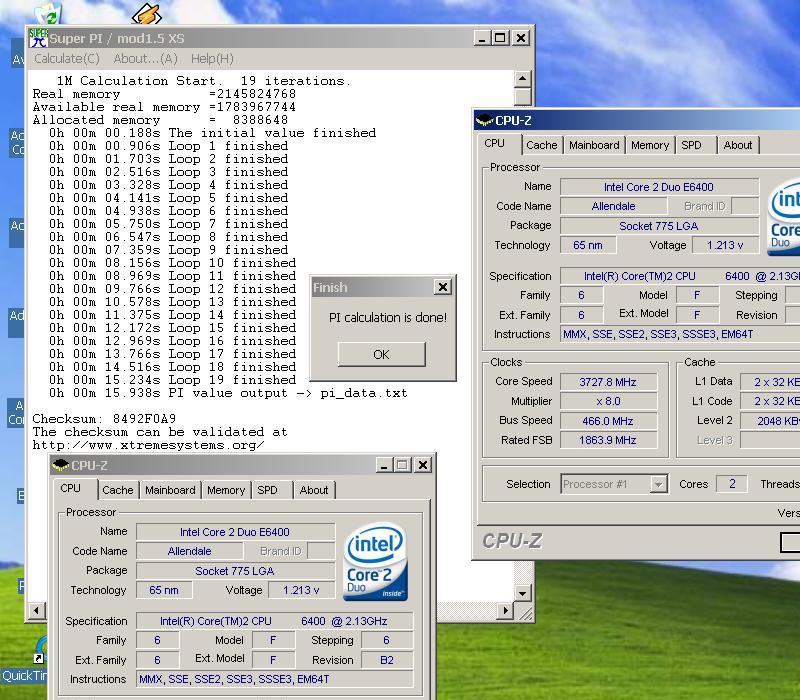Click the "Real memory =2145824768" line
The image size is (800, 700).
(164, 94)
